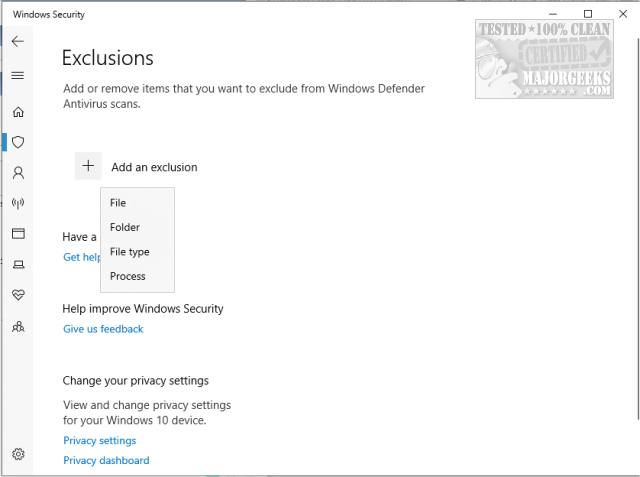Image resolution: width=640 pixels, height=477 pixels.
Task: Pick File type exclusion option
Action: click(129, 252)
